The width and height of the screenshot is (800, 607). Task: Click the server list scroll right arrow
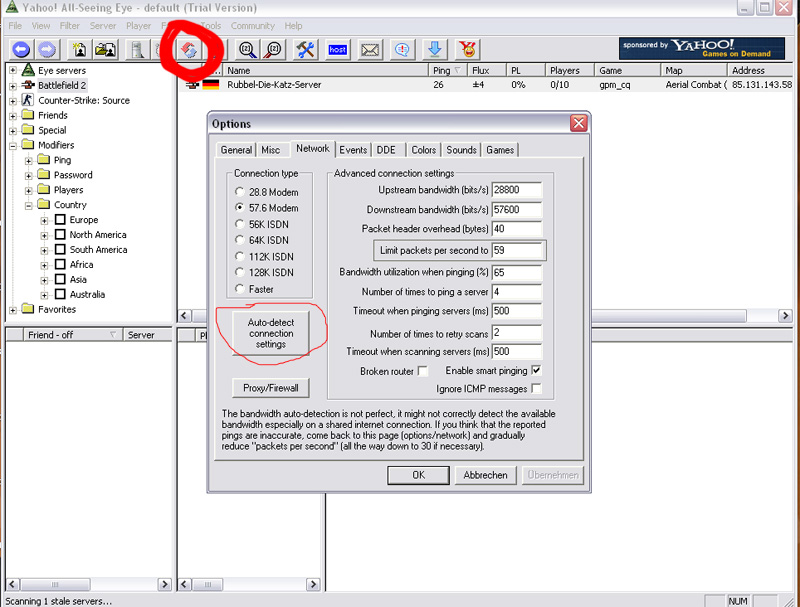point(785,316)
